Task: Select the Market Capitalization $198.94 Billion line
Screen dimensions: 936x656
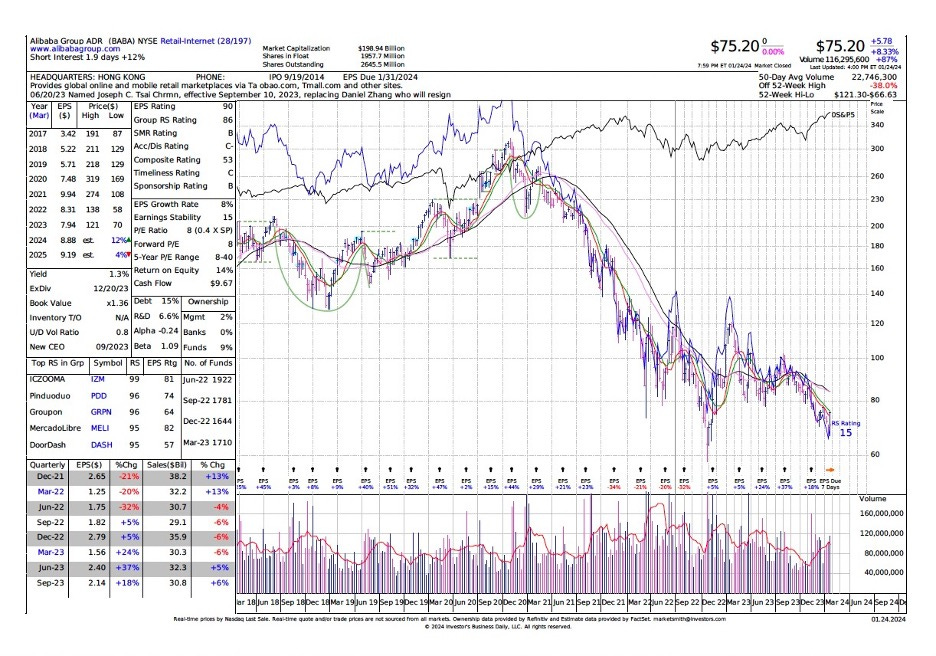Action: point(333,48)
